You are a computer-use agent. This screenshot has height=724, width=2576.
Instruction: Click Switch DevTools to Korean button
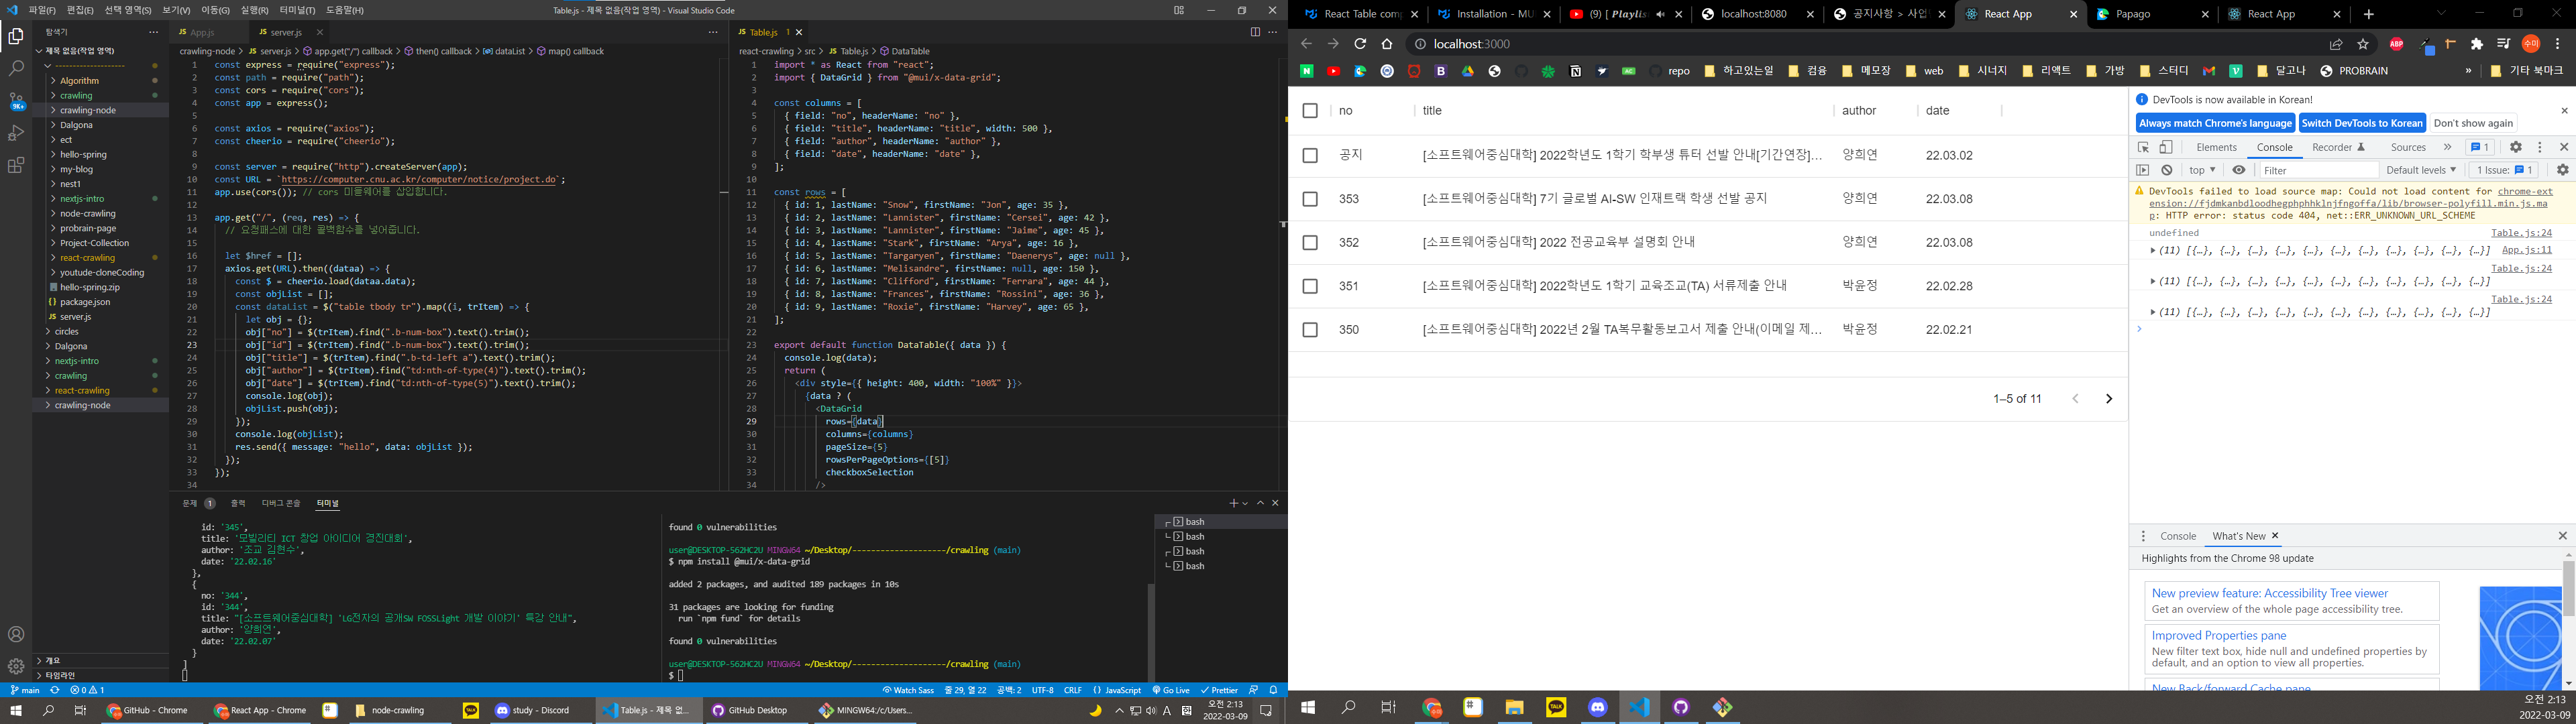click(2362, 123)
